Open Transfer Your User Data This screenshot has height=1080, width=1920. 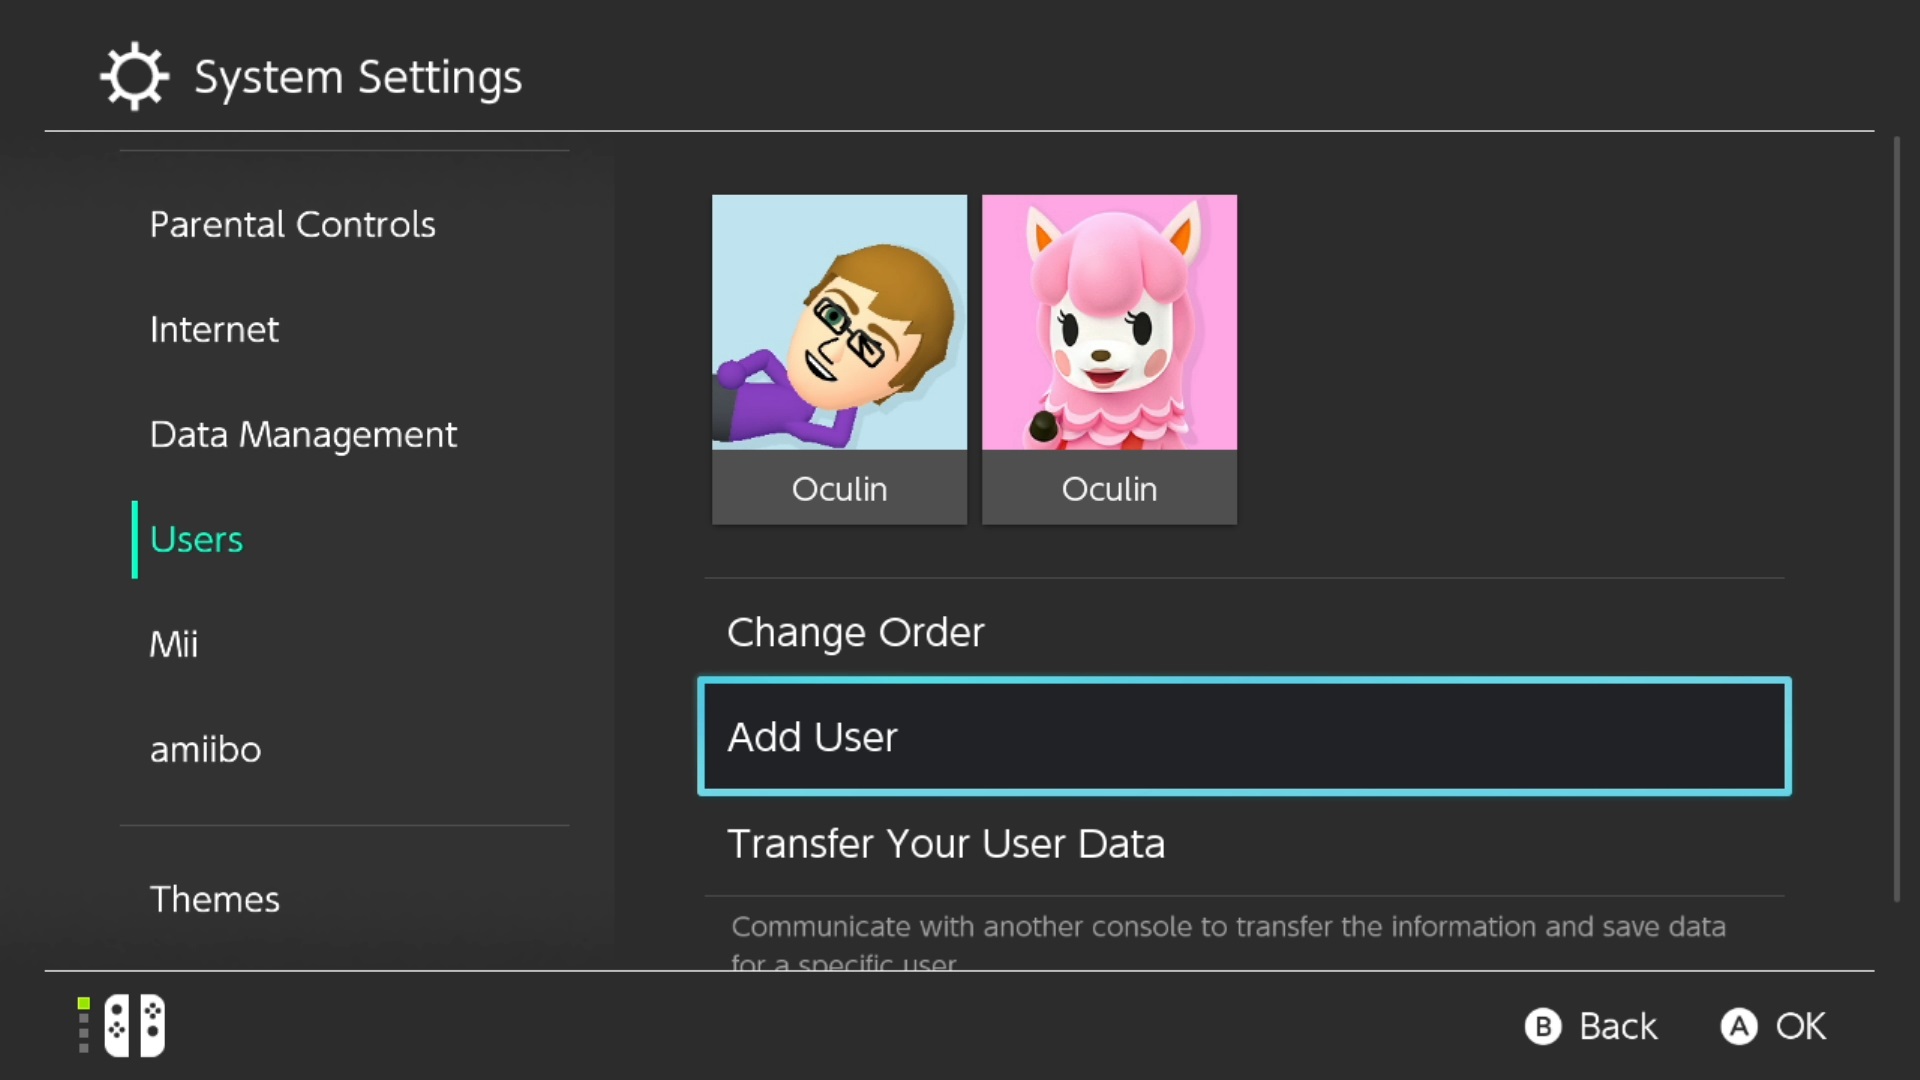947,843
